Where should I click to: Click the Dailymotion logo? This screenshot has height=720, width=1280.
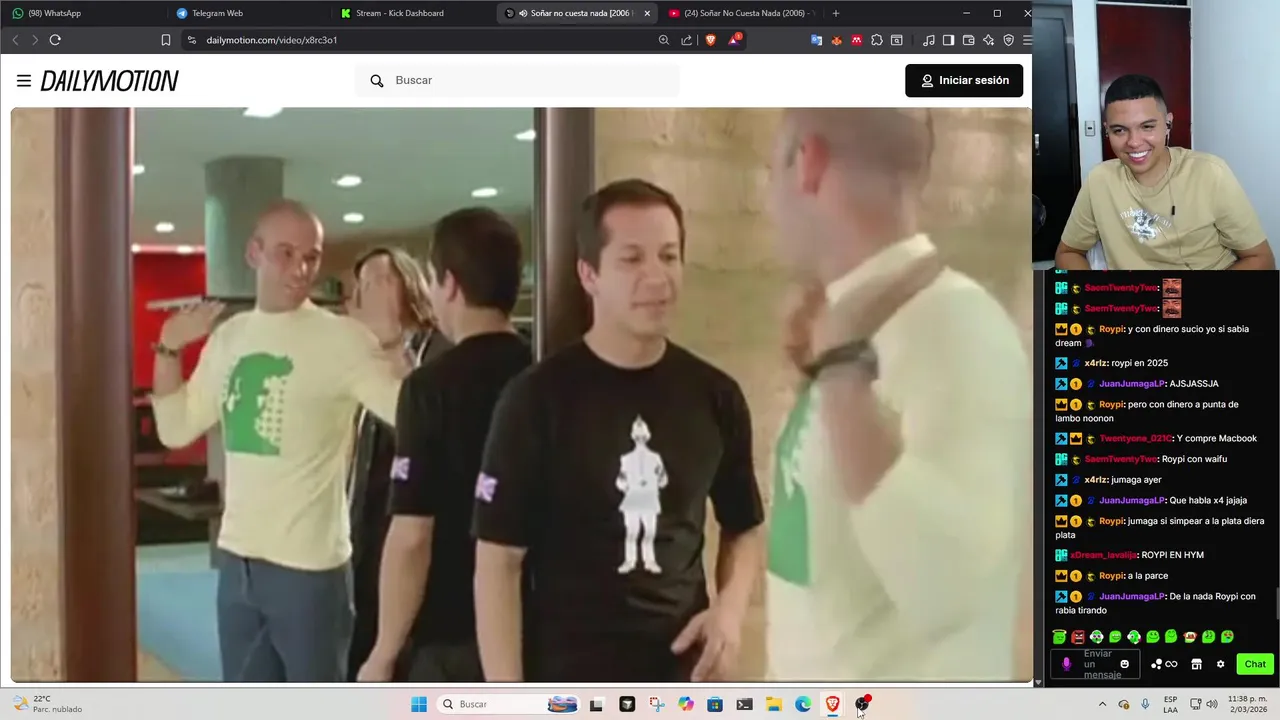tap(110, 81)
